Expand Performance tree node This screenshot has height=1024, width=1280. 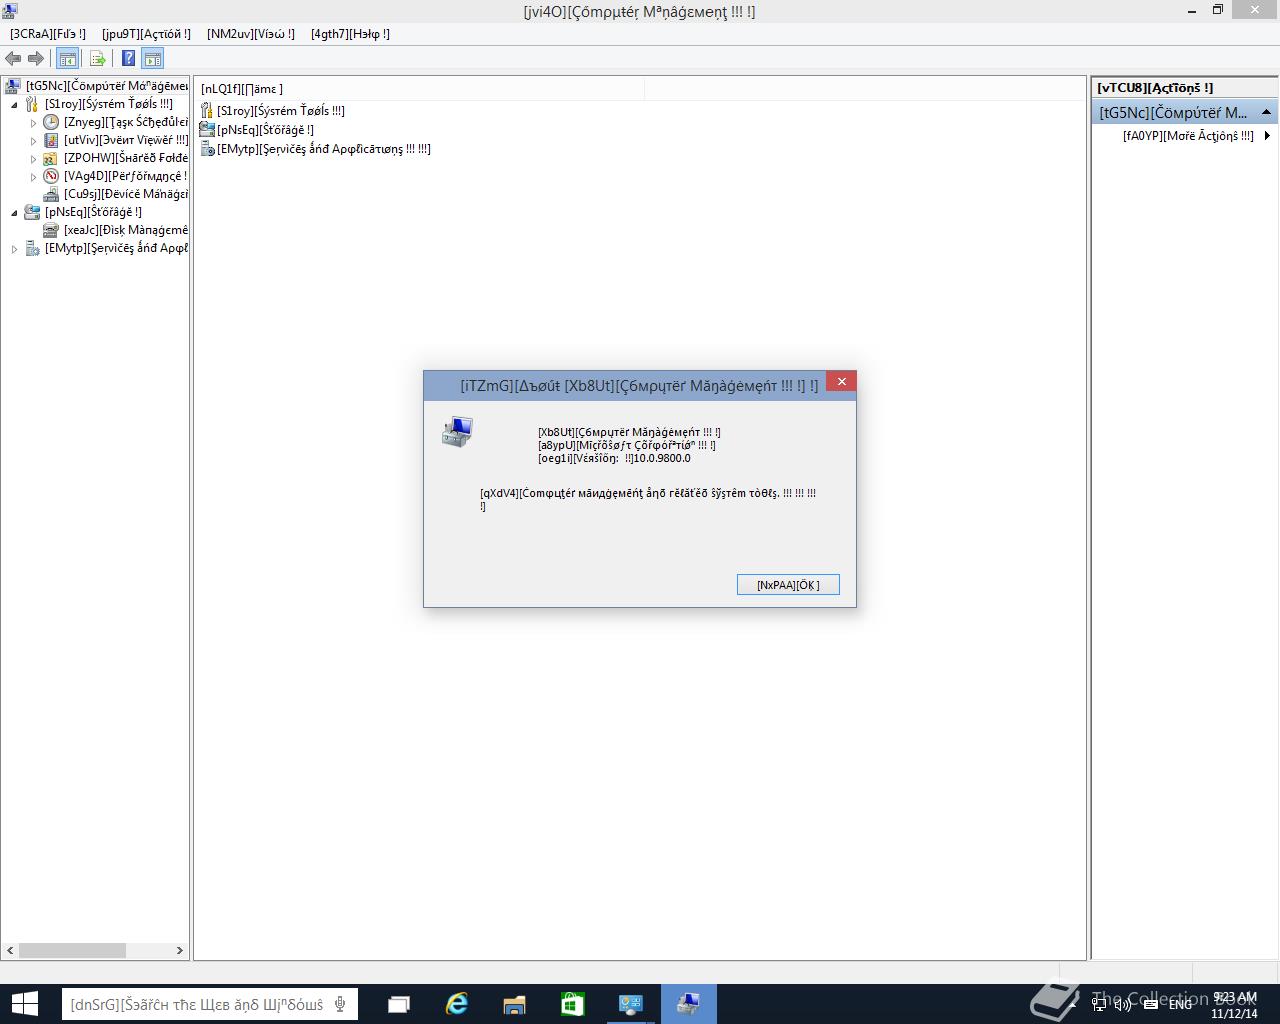pyautogui.click(x=33, y=176)
